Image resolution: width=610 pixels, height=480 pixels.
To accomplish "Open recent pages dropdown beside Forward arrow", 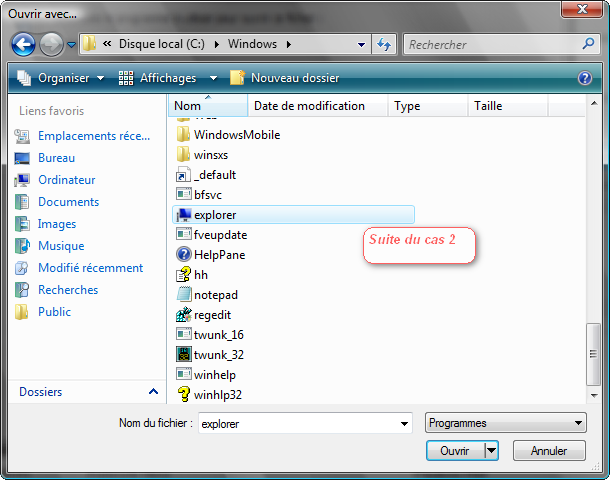I will point(71,45).
